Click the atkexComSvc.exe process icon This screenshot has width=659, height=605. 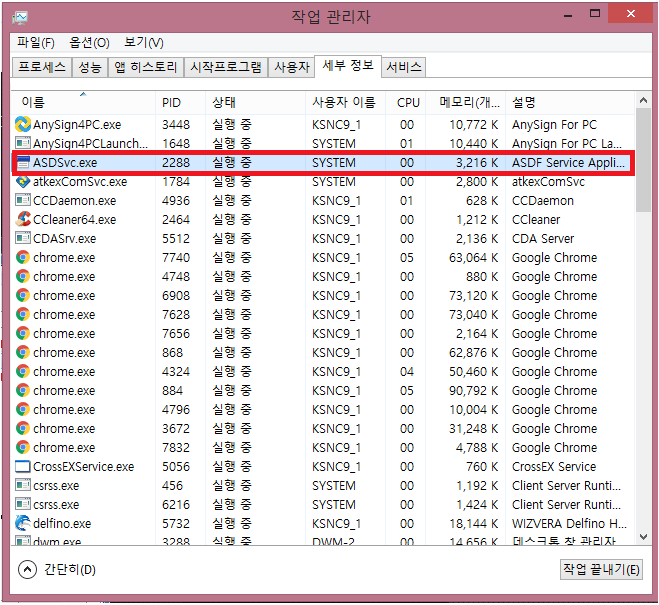pos(23,182)
